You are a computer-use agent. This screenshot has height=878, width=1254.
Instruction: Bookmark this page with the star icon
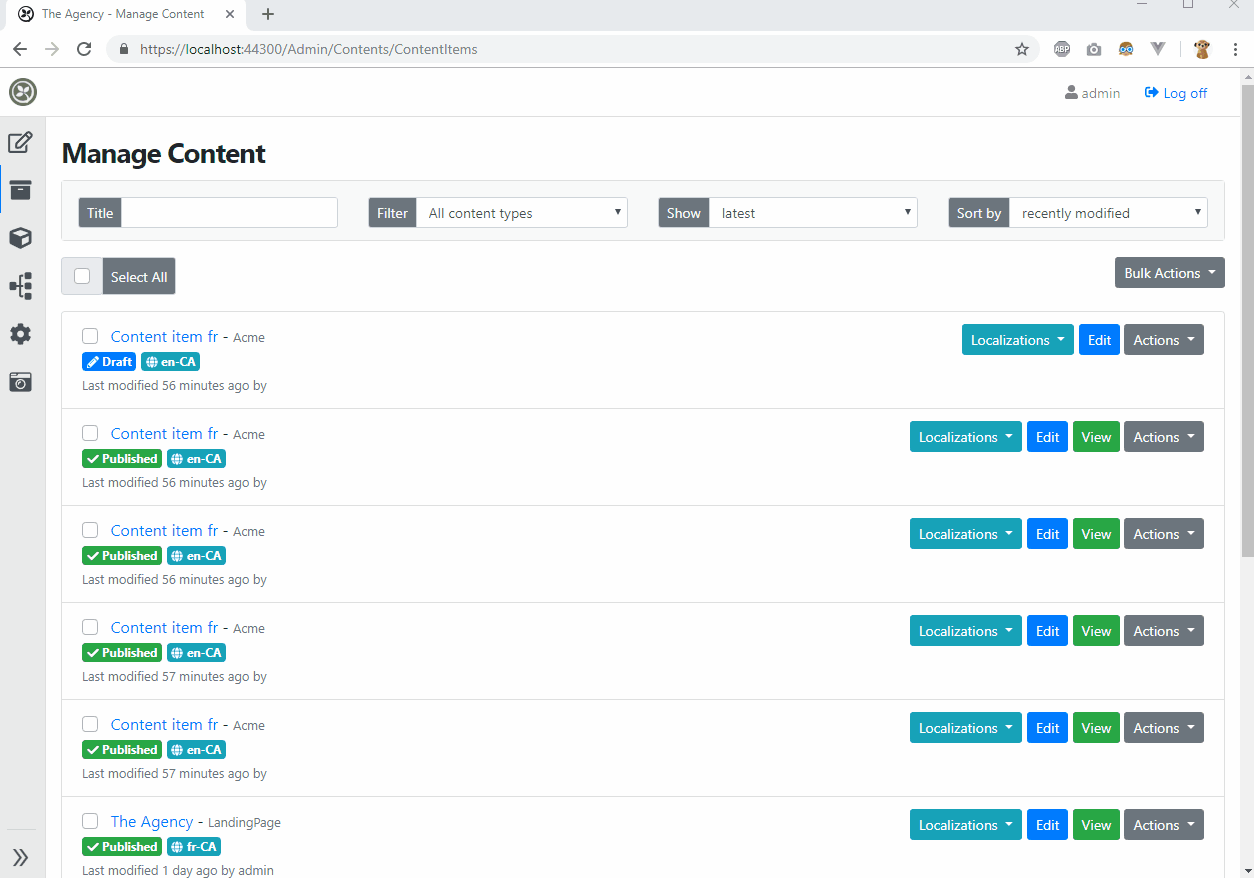coord(1022,49)
